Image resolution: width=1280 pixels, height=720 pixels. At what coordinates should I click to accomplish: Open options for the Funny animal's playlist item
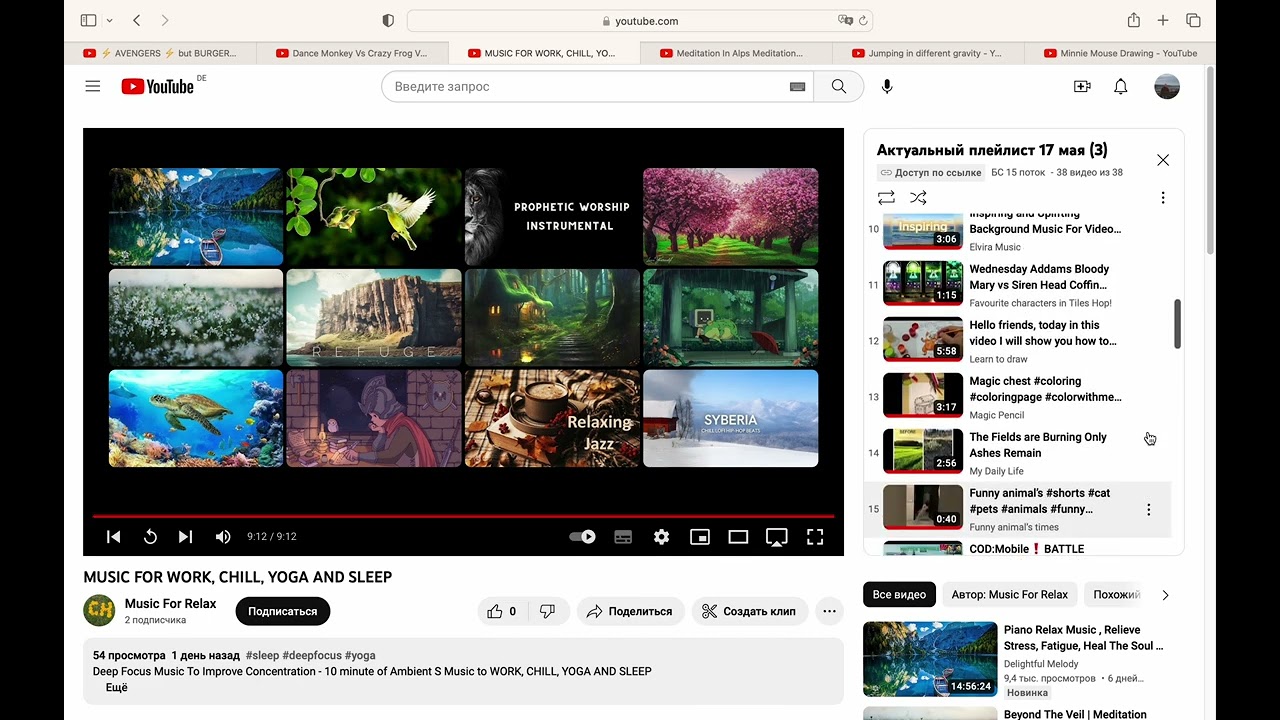click(x=1148, y=510)
